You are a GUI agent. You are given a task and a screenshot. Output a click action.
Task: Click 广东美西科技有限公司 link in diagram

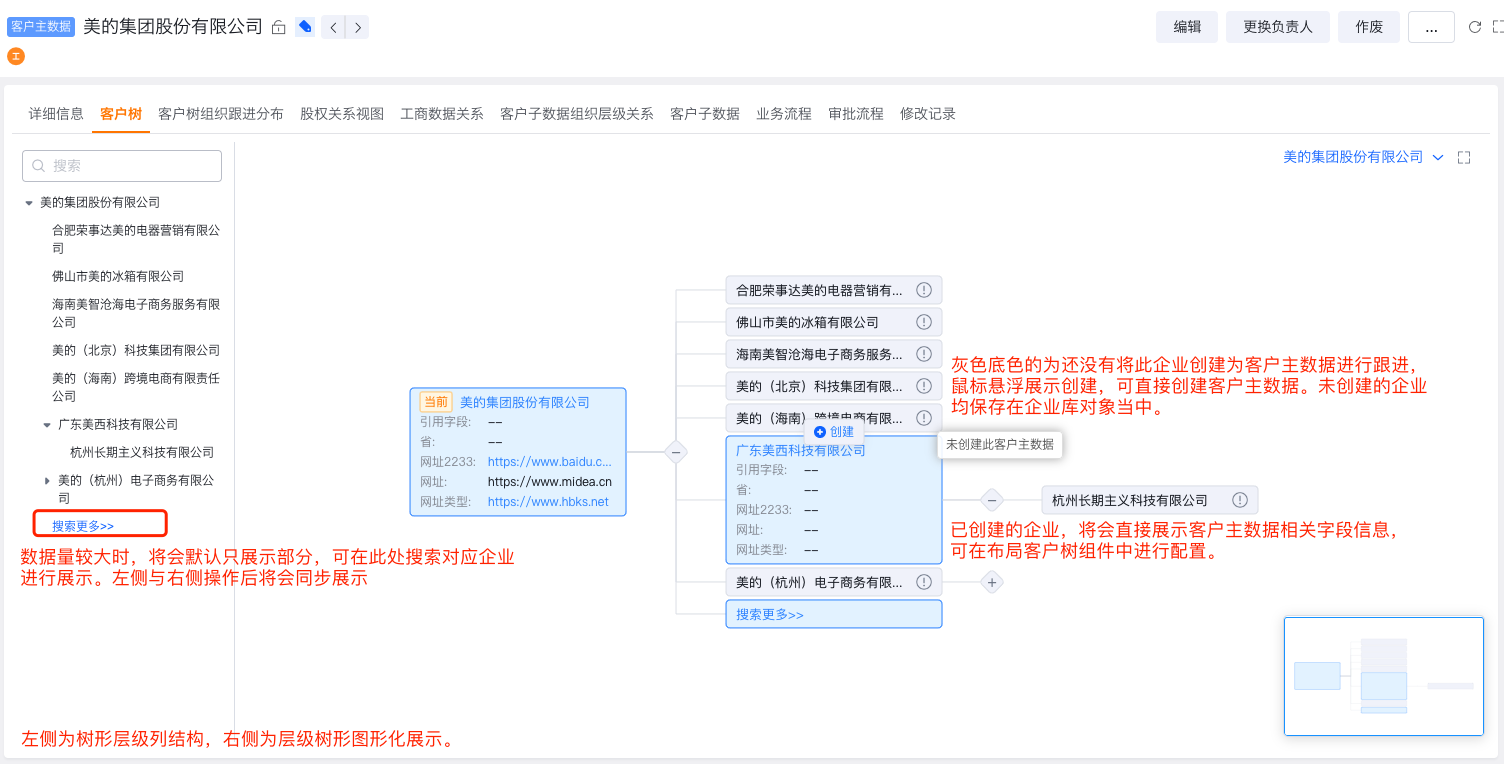801,450
